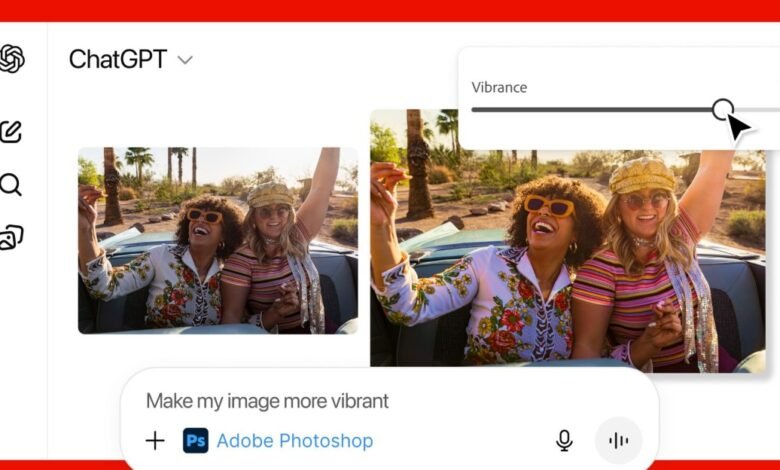Open the larger vibrant edited photo
The image size is (780, 470).
coord(568,241)
